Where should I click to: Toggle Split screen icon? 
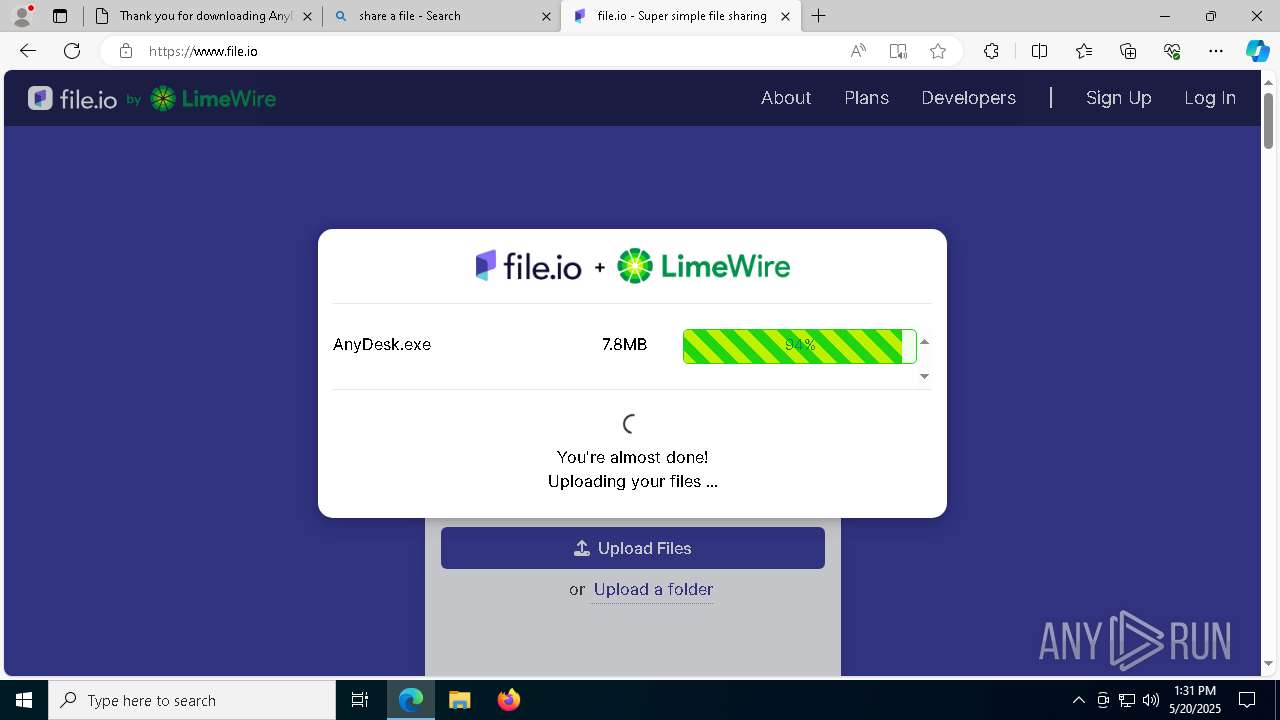click(x=1039, y=51)
